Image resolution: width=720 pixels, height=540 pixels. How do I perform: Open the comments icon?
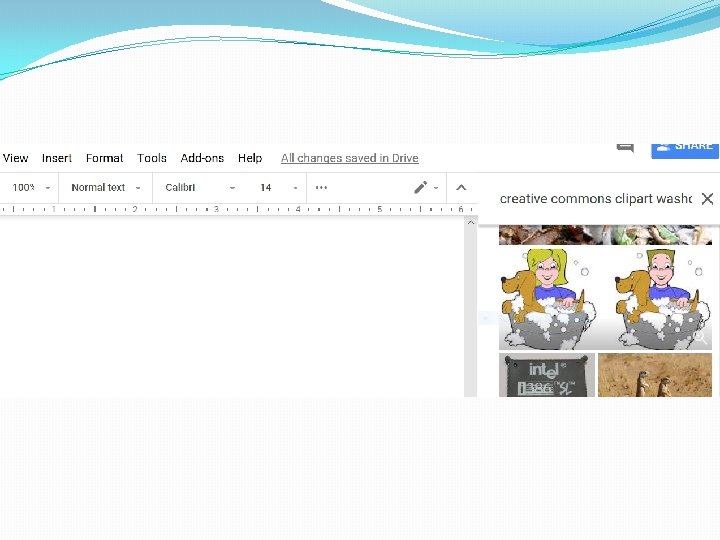[x=625, y=147]
